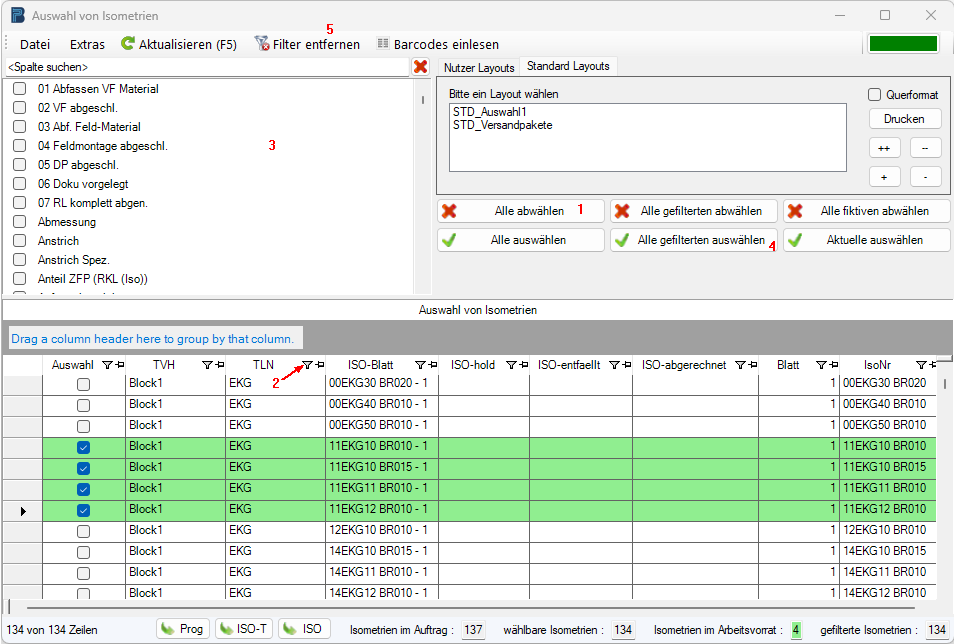Select STD_Versandpakete layout in list
The height and width of the screenshot is (644, 954).
pyautogui.click(x=502, y=125)
